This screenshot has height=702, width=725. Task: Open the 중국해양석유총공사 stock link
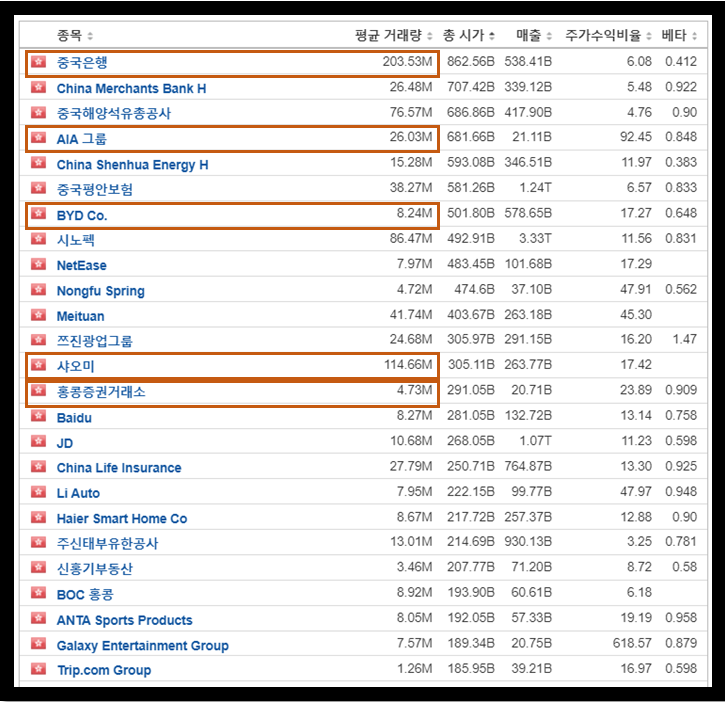114,113
